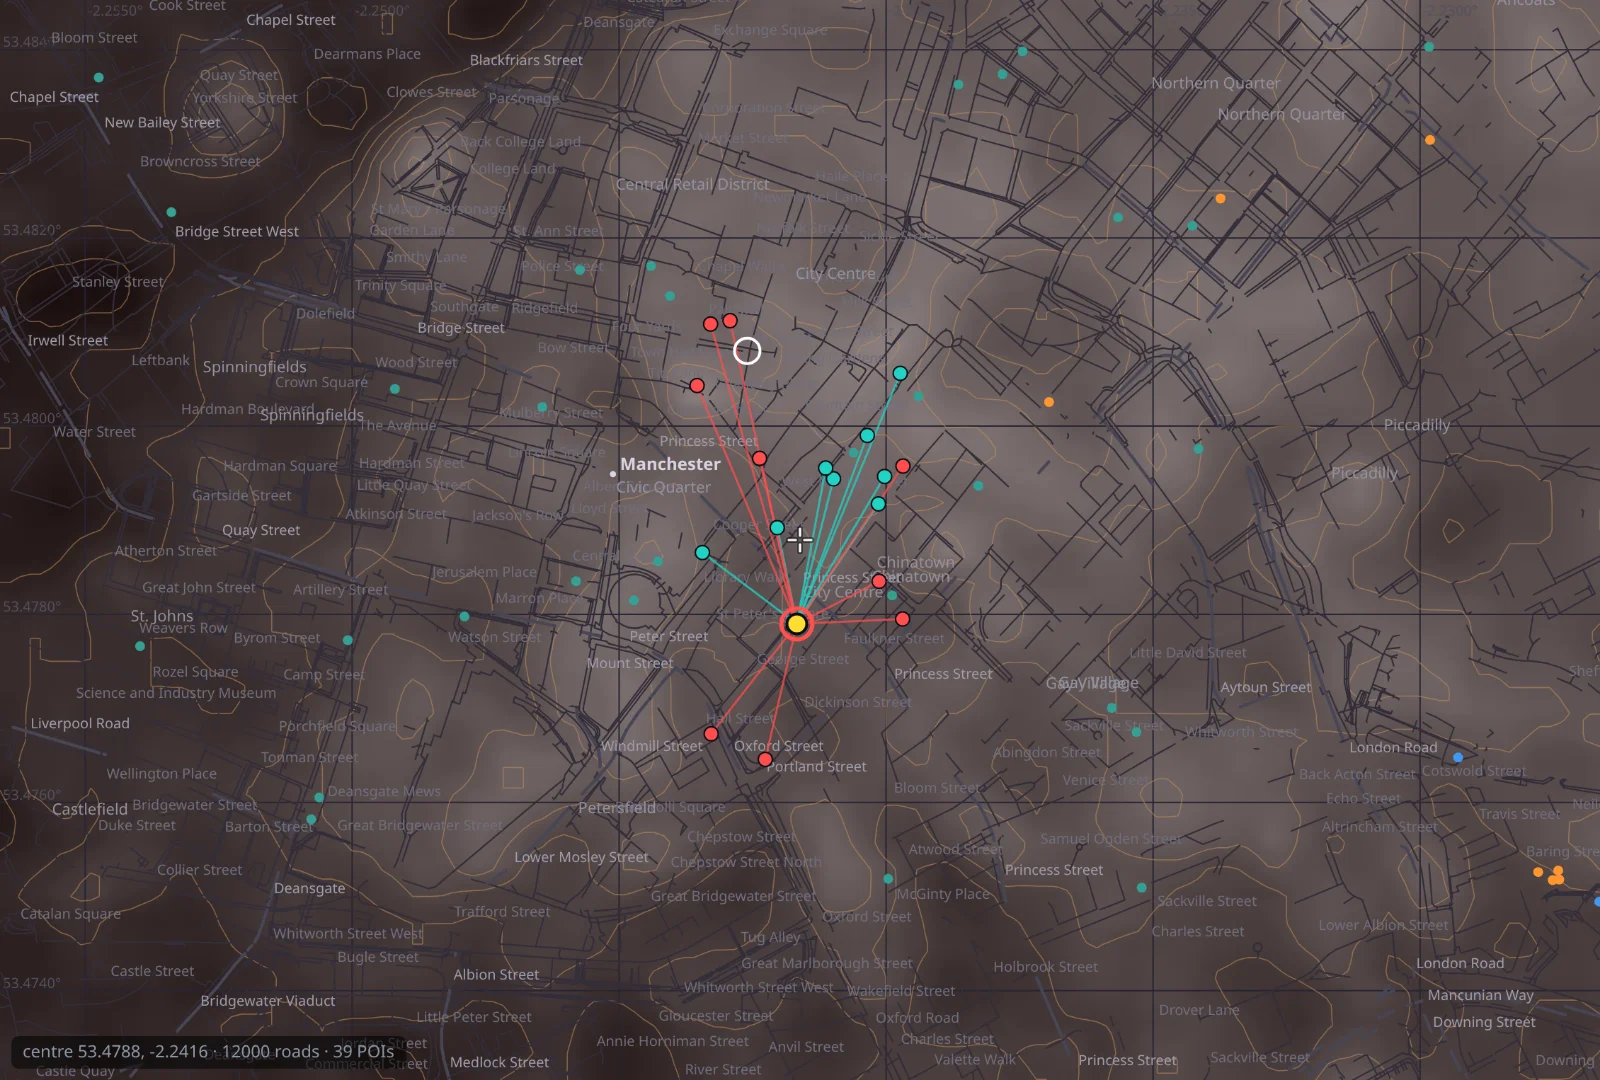
Task: Click the orange dot southwest of City Centre's east edge
Action: click(1048, 402)
